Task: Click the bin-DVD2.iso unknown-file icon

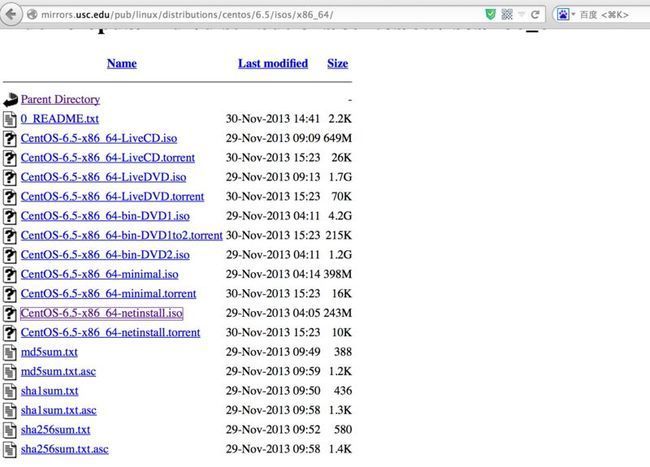Action: pyautogui.click(x=10, y=256)
